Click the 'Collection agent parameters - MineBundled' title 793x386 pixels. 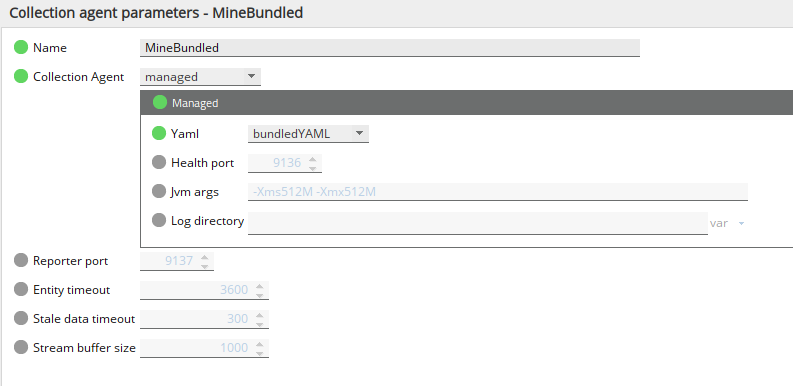pyautogui.click(x=156, y=13)
